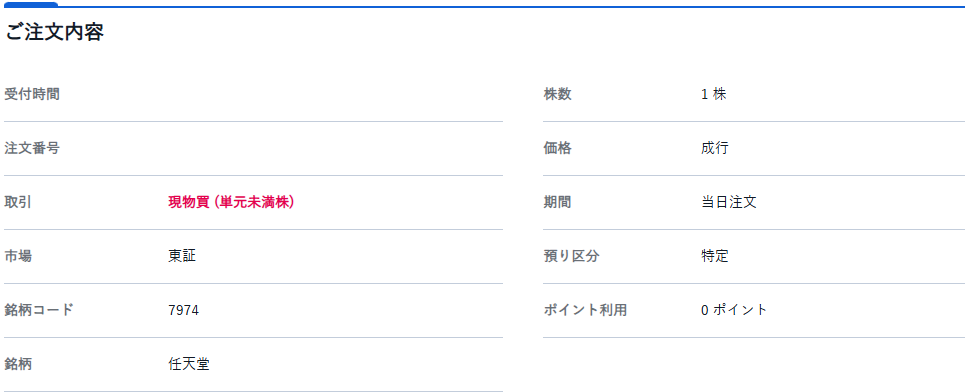The image size is (965, 392).
Task: Select stock code 7974
Action: (183, 310)
